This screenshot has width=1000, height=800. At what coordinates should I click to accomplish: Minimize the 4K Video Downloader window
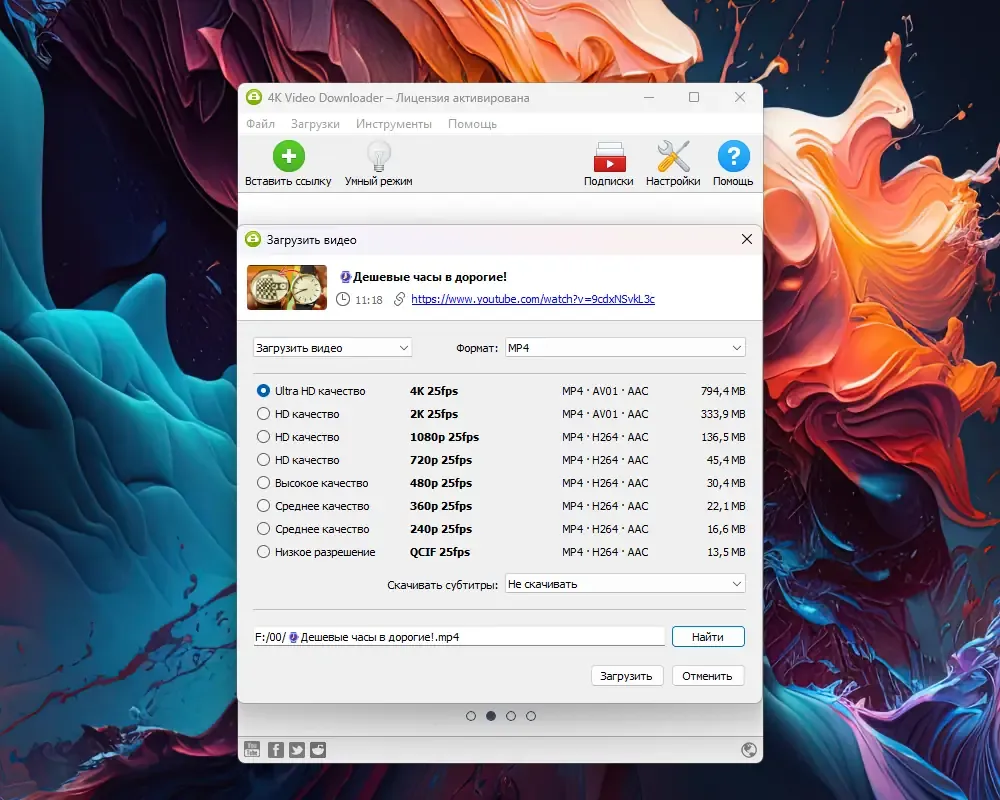coord(649,98)
